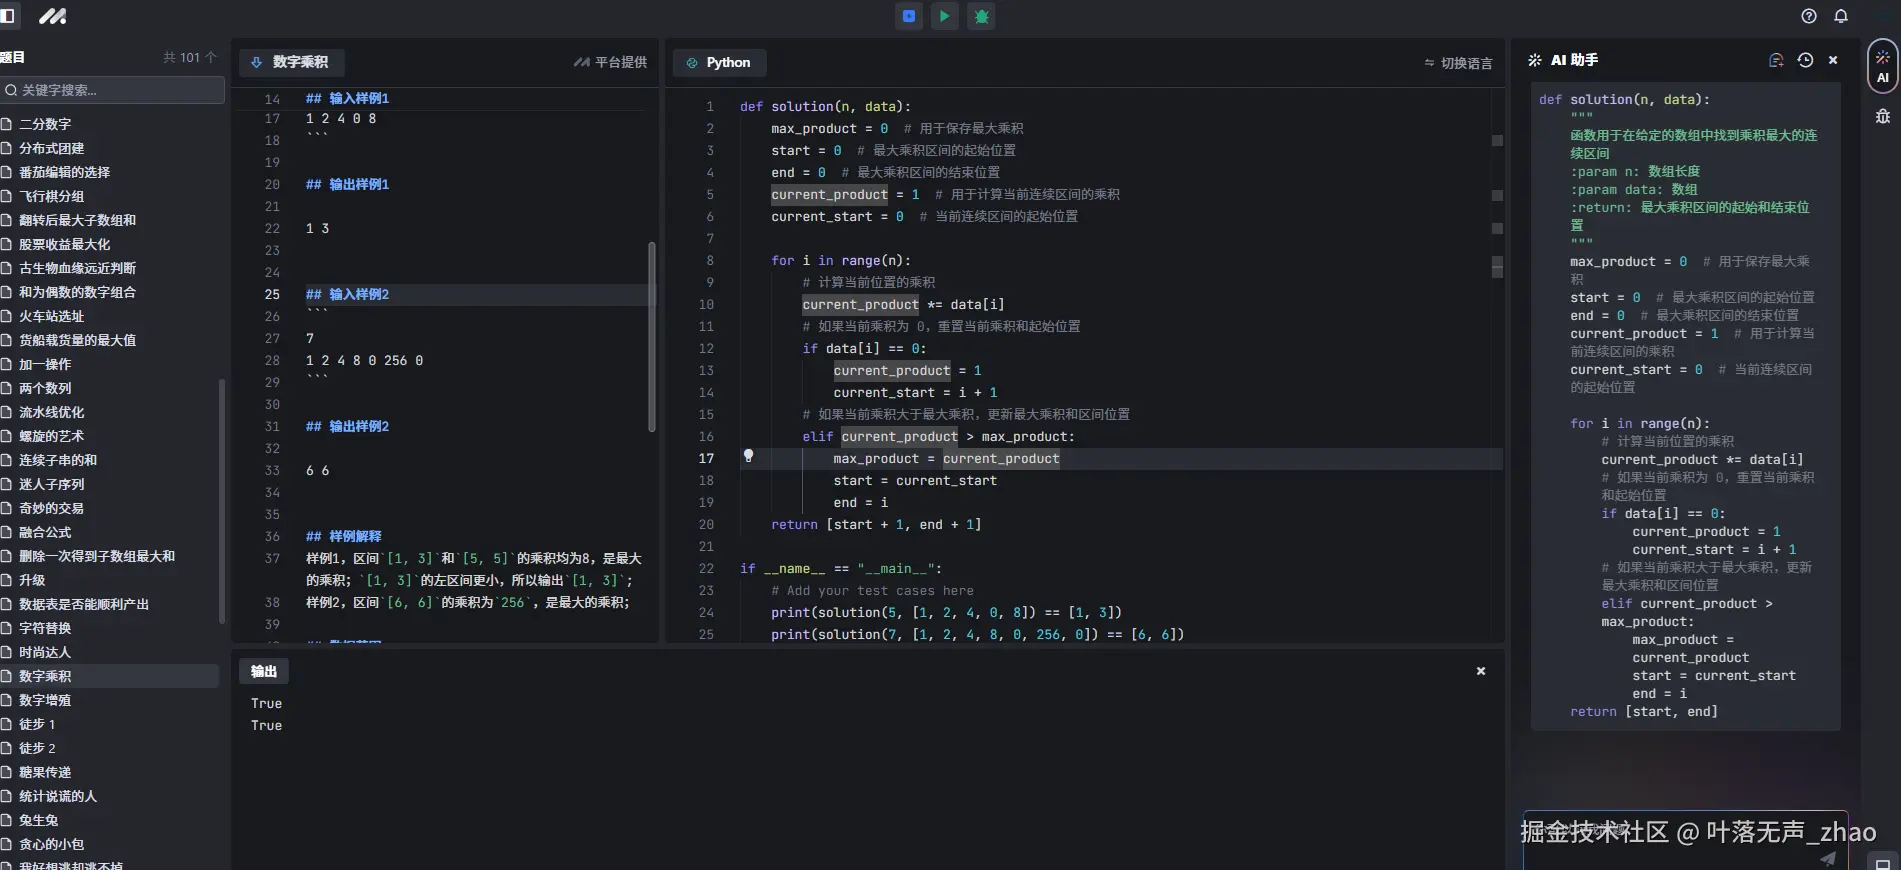
Task: Close the 输出 output panel
Action: [1481, 671]
